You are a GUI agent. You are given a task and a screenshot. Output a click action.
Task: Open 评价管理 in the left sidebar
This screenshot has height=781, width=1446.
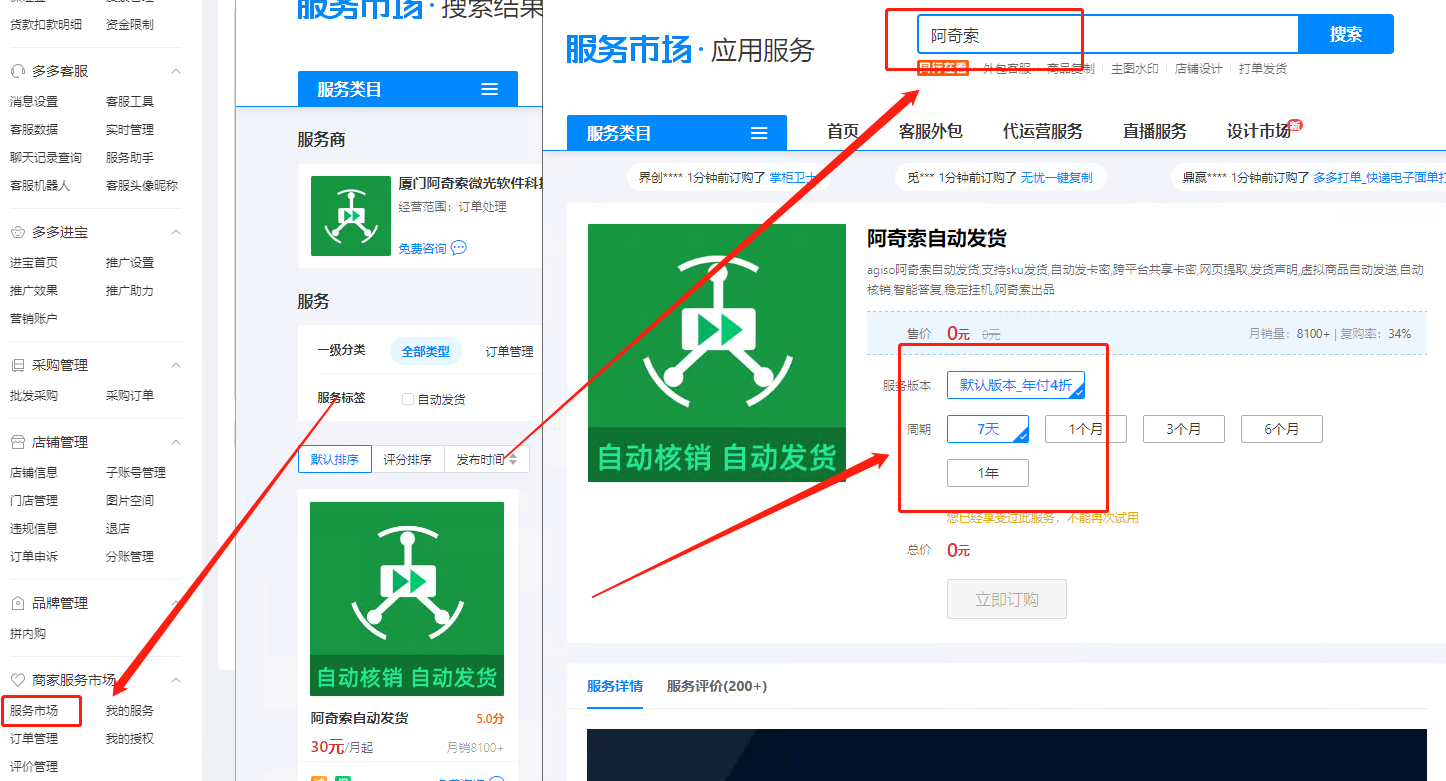[34, 767]
